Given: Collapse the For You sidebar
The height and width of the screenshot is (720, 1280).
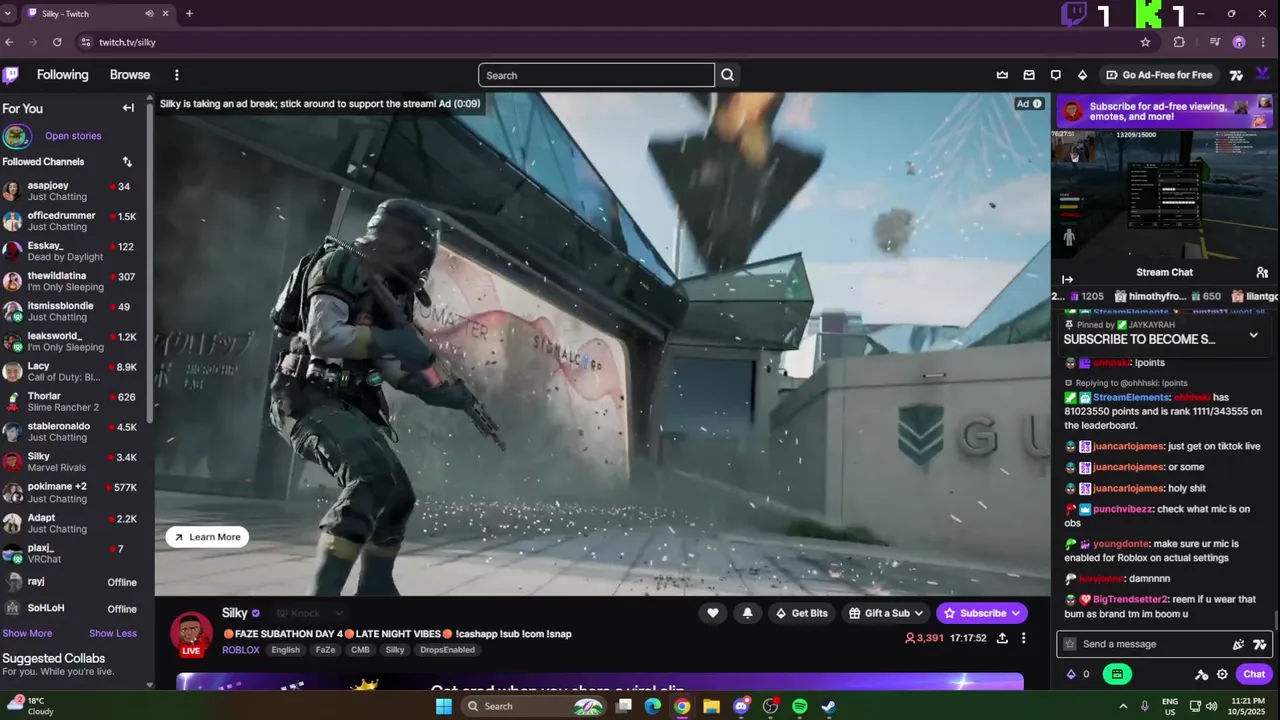Looking at the screenshot, I should point(128,108).
